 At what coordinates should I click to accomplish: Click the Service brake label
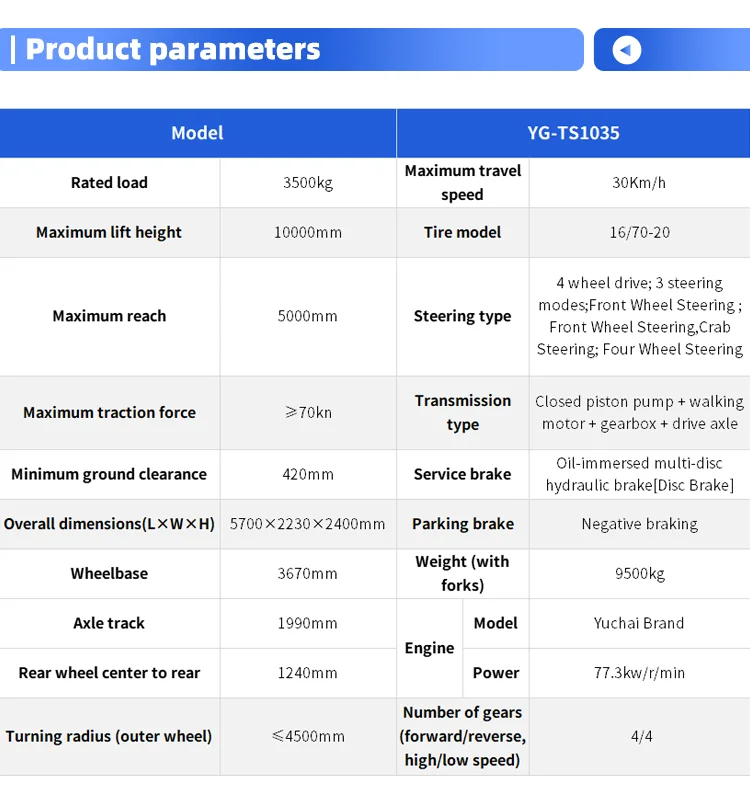tap(462, 474)
